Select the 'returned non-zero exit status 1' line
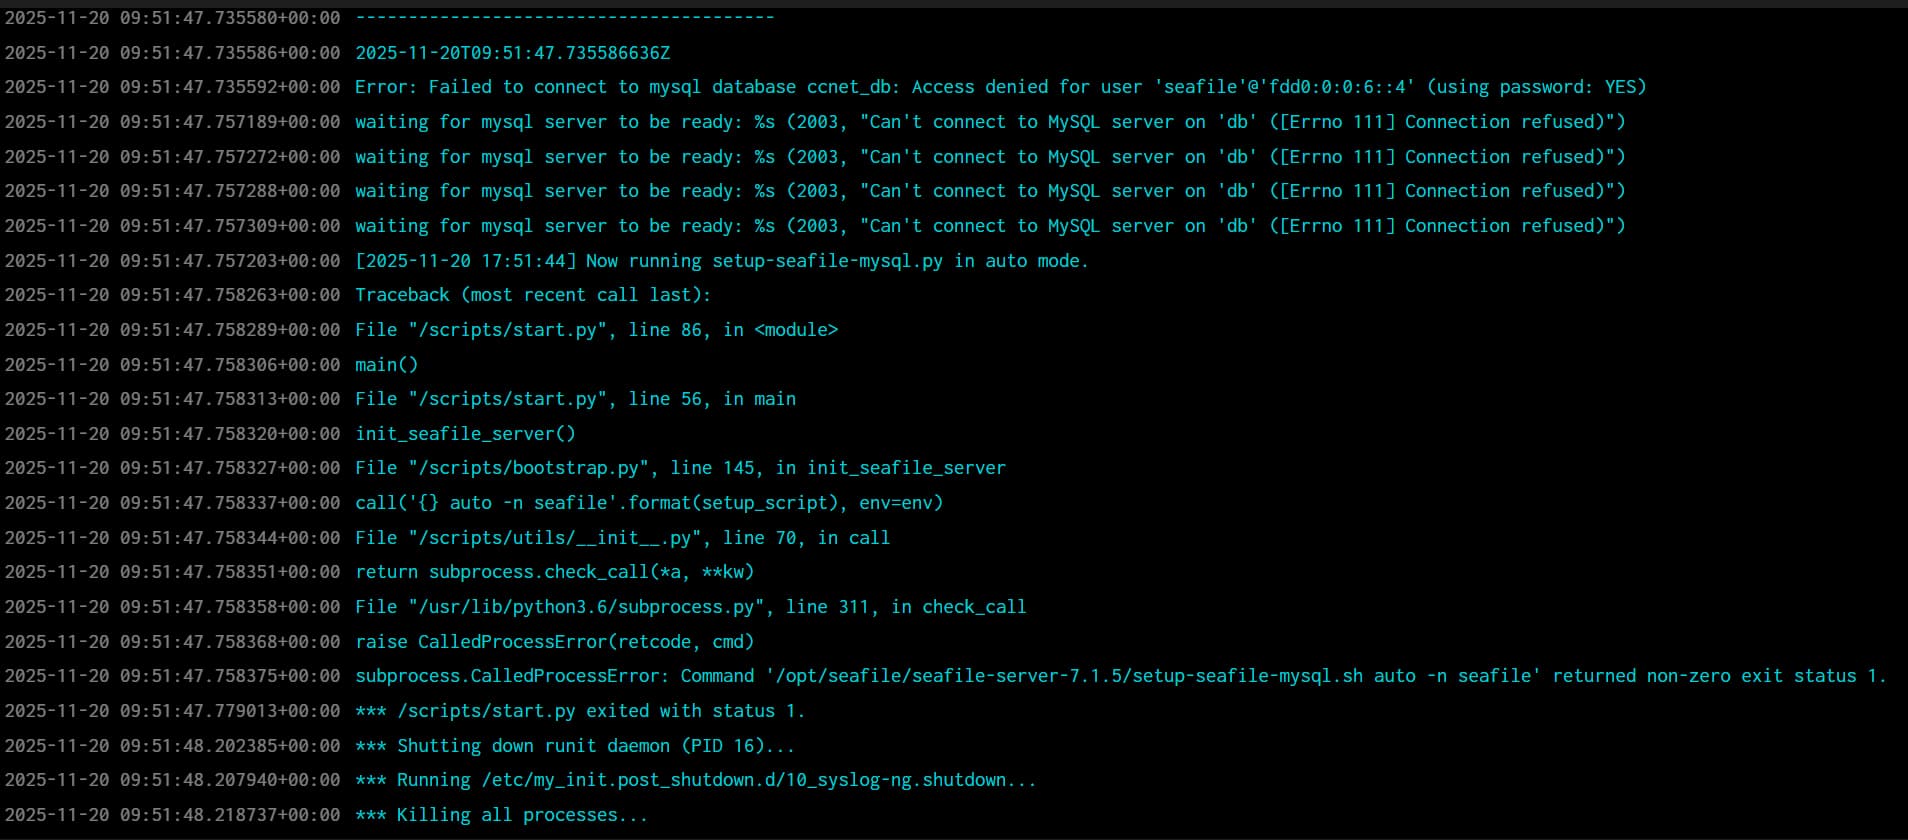1908x840 pixels. point(1120,676)
